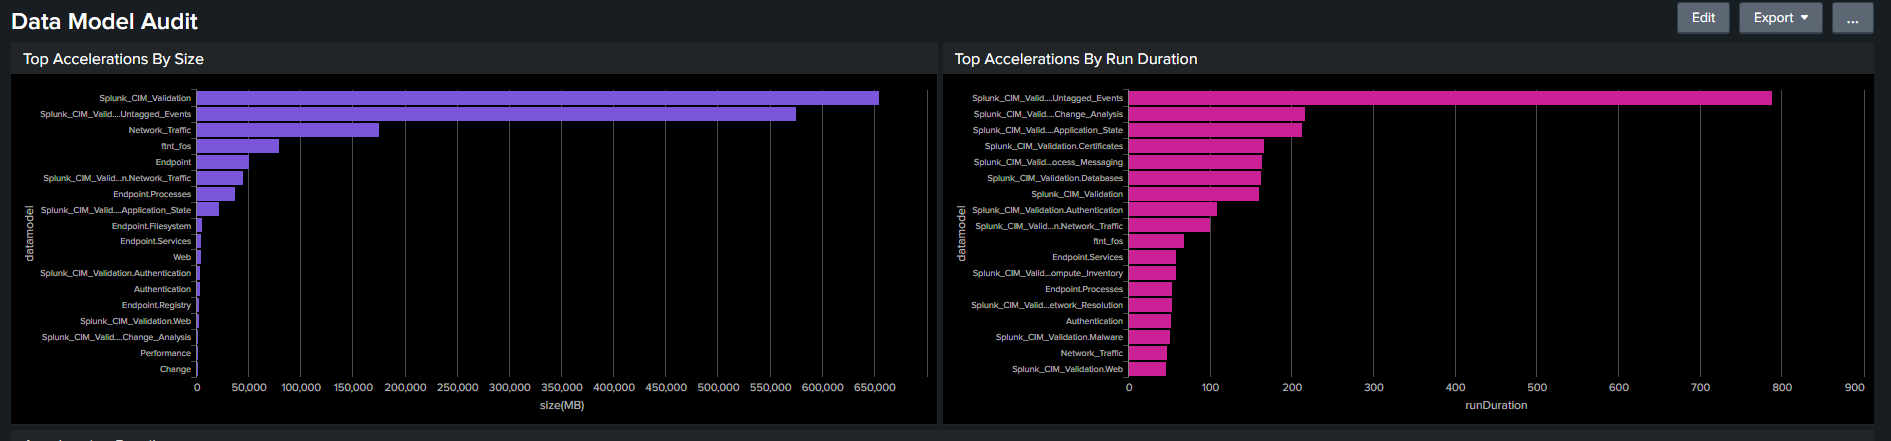
Task: Click the Databases bar in the Run Duration chart
Action: click(x=1195, y=178)
